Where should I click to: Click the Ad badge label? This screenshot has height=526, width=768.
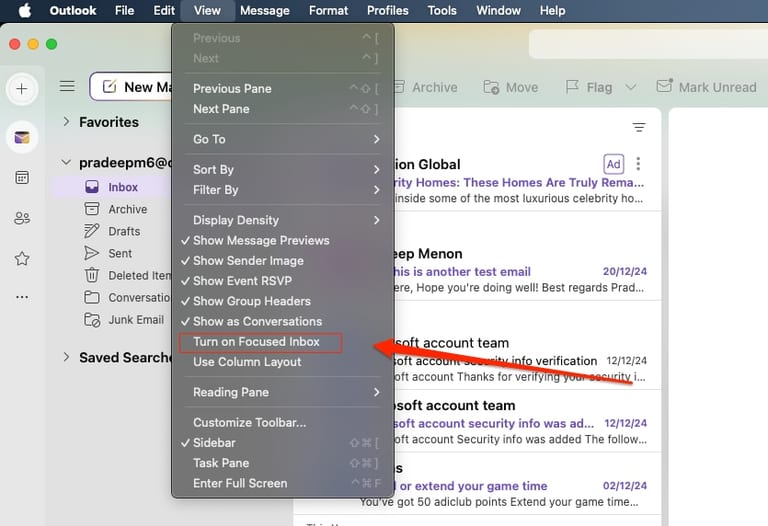[613, 164]
